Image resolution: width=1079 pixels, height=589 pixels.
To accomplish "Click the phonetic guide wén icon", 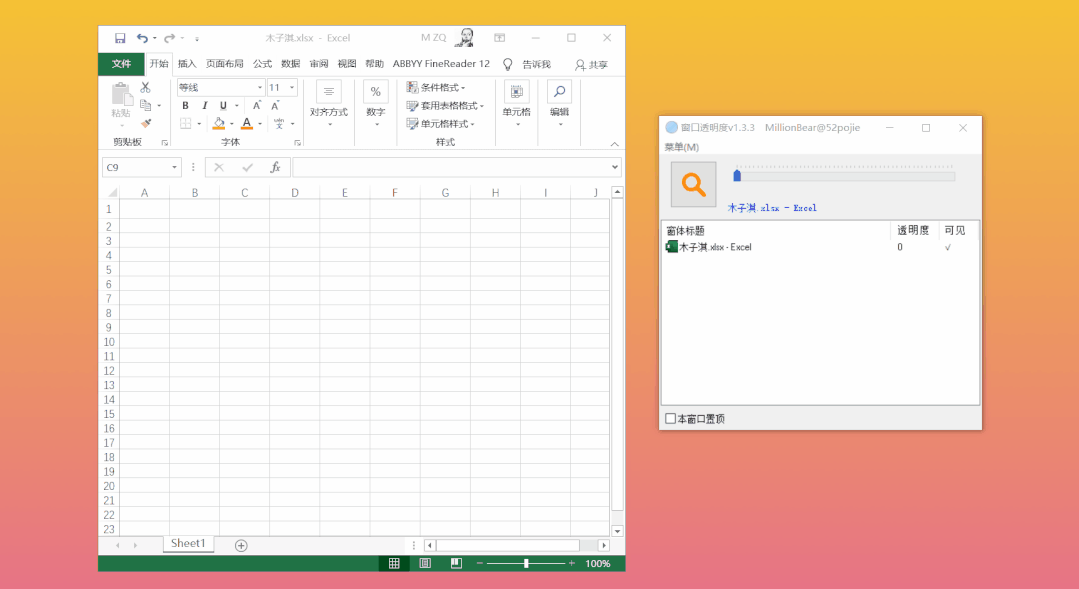I will (x=279, y=123).
